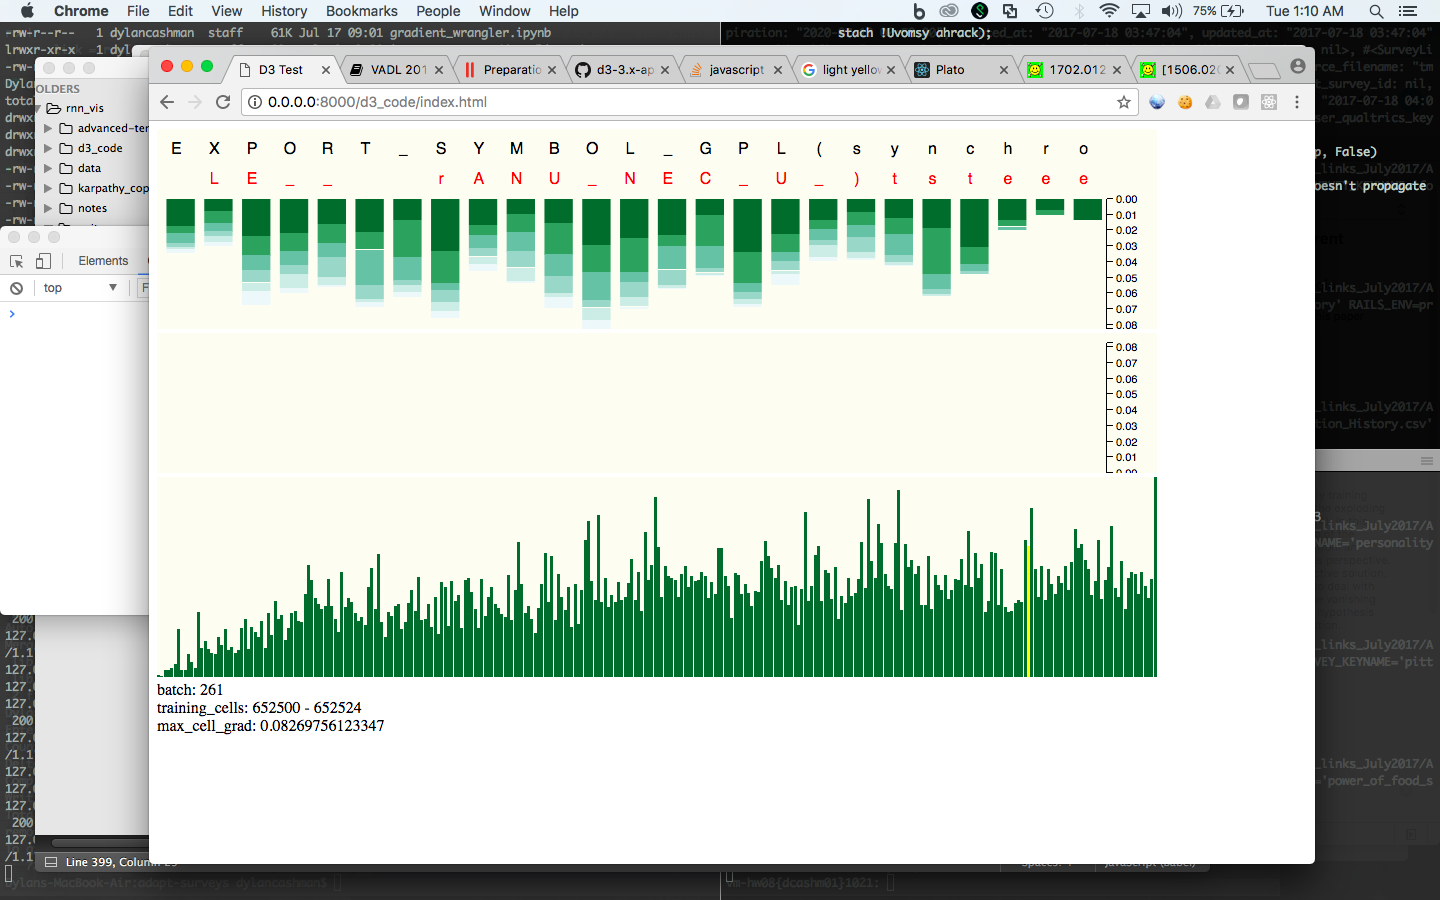Select the DevTools element inspector icon
1440x900 pixels.
17,261
